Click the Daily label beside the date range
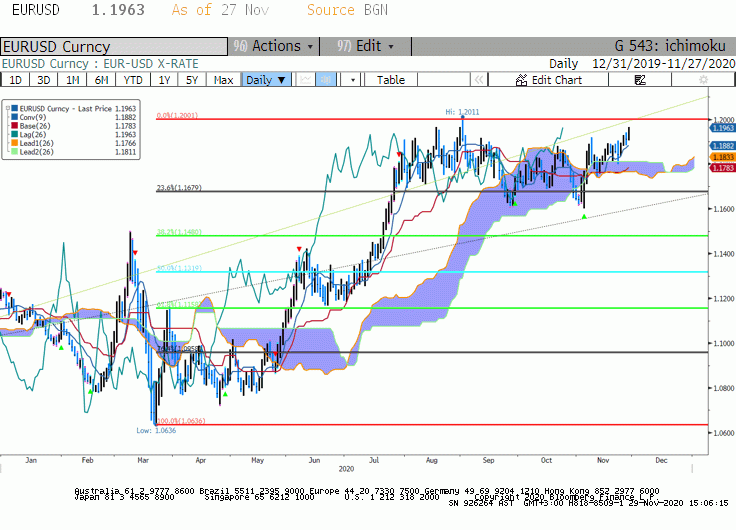 click(563, 63)
